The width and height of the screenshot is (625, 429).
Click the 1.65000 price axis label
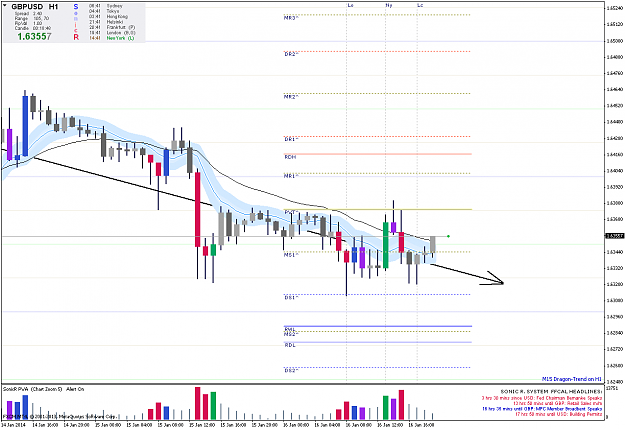coord(614,41)
